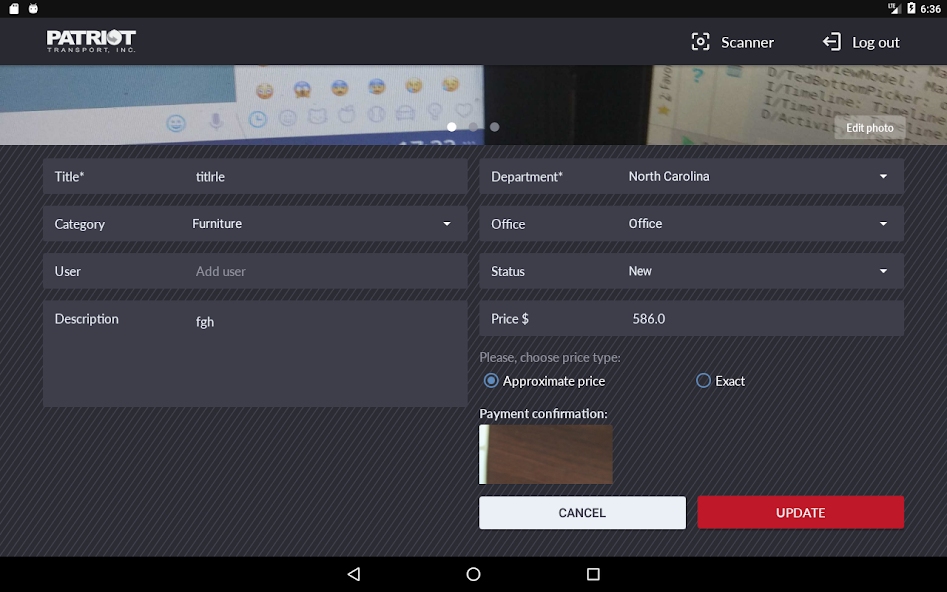Edit the Price $ field value
The width and height of the screenshot is (947, 592).
[692, 318]
